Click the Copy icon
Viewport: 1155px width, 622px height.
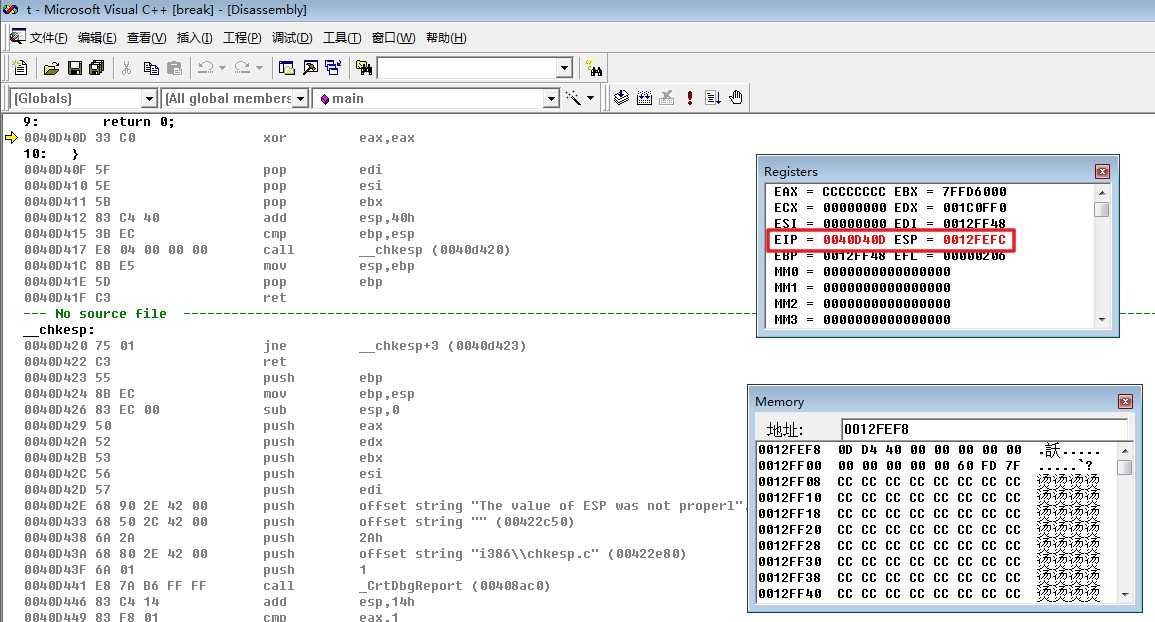point(151,69)
